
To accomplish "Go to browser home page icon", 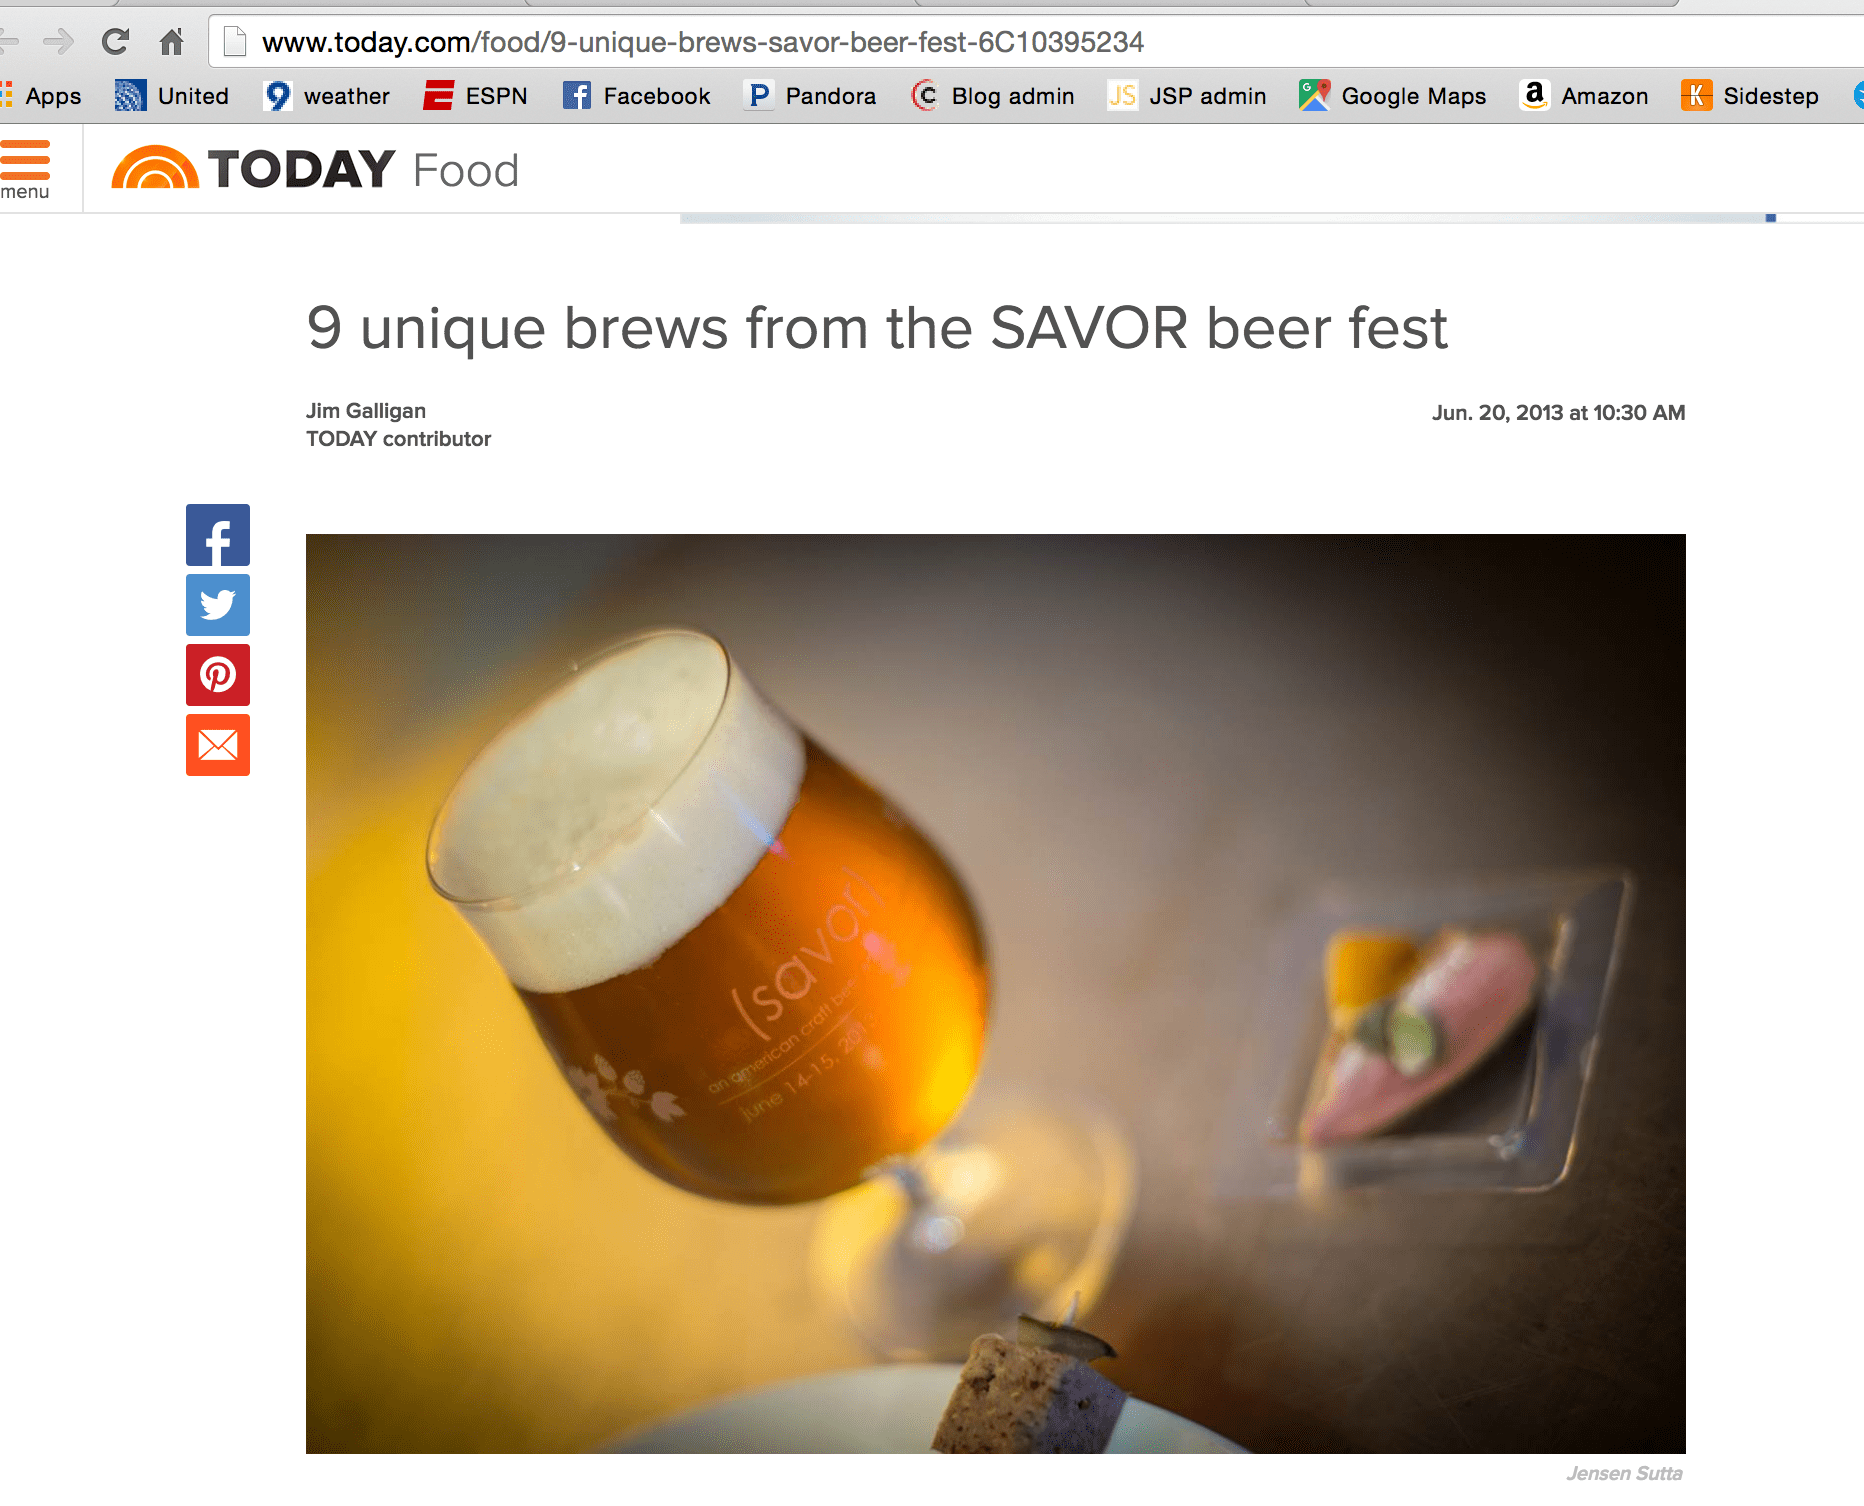I will click(x=172, y=42).
